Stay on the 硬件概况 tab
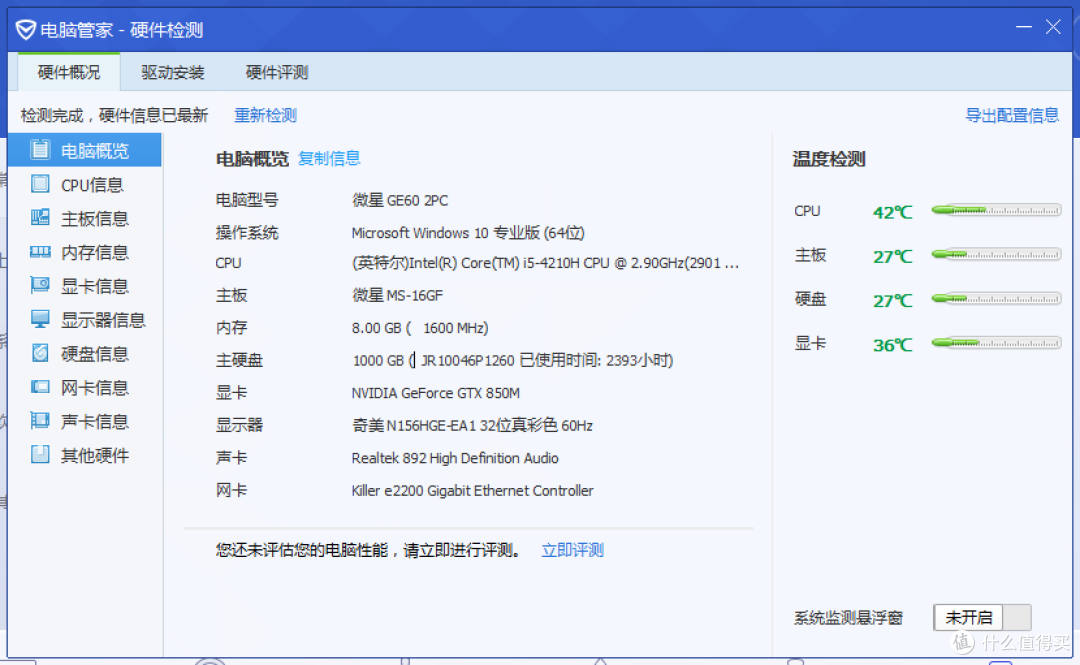 click(68, 72)
